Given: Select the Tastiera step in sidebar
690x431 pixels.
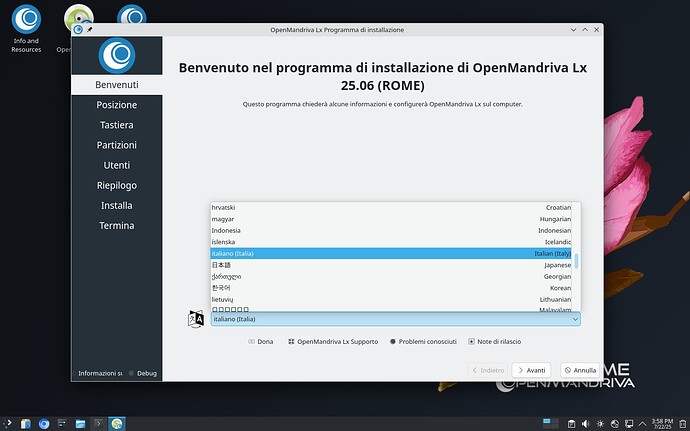Looking at the screenshot, I should pyautogui.click(x=117, y=125).
